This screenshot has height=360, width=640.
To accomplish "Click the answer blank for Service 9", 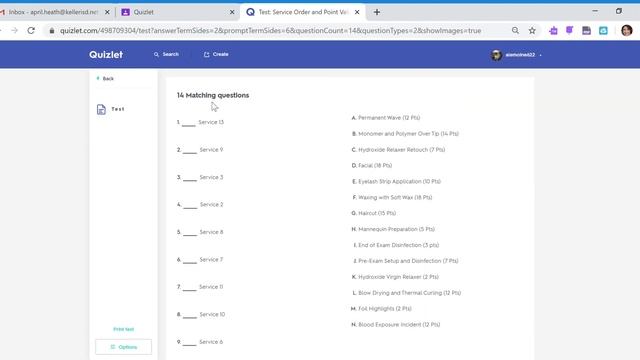I will [x=189, y=151].
